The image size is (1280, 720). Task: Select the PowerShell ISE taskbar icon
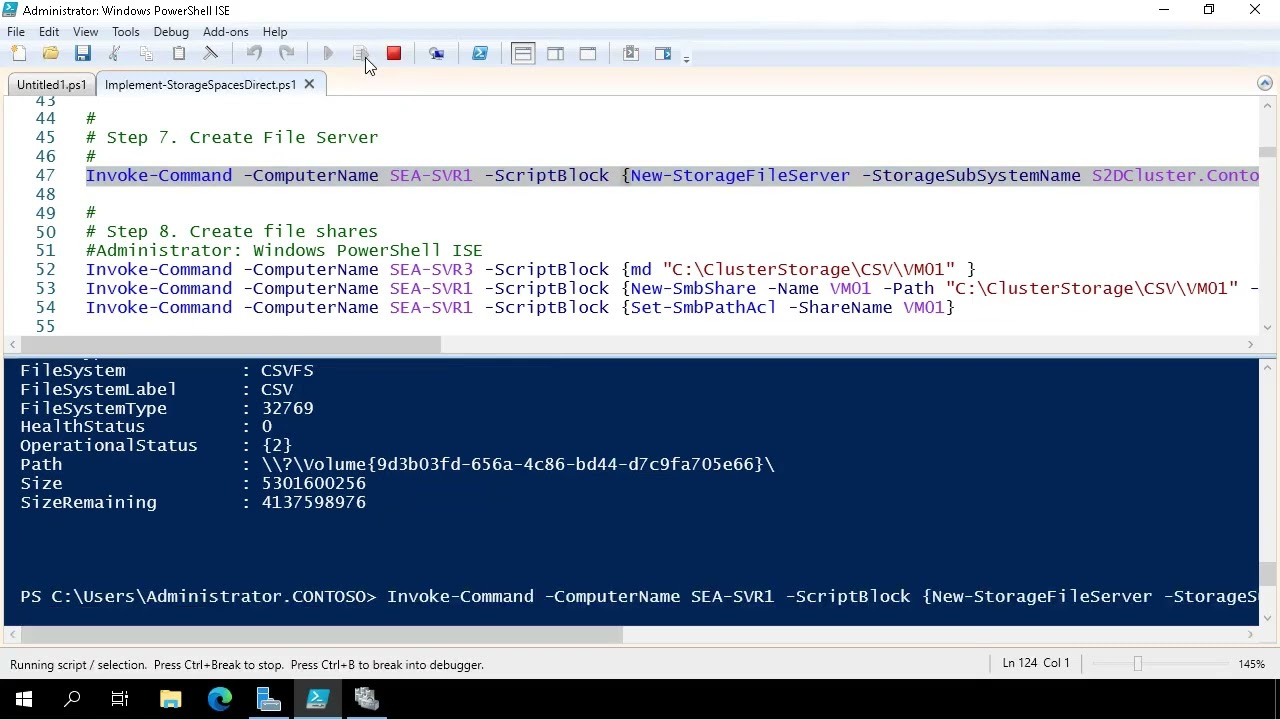(317, 700)
